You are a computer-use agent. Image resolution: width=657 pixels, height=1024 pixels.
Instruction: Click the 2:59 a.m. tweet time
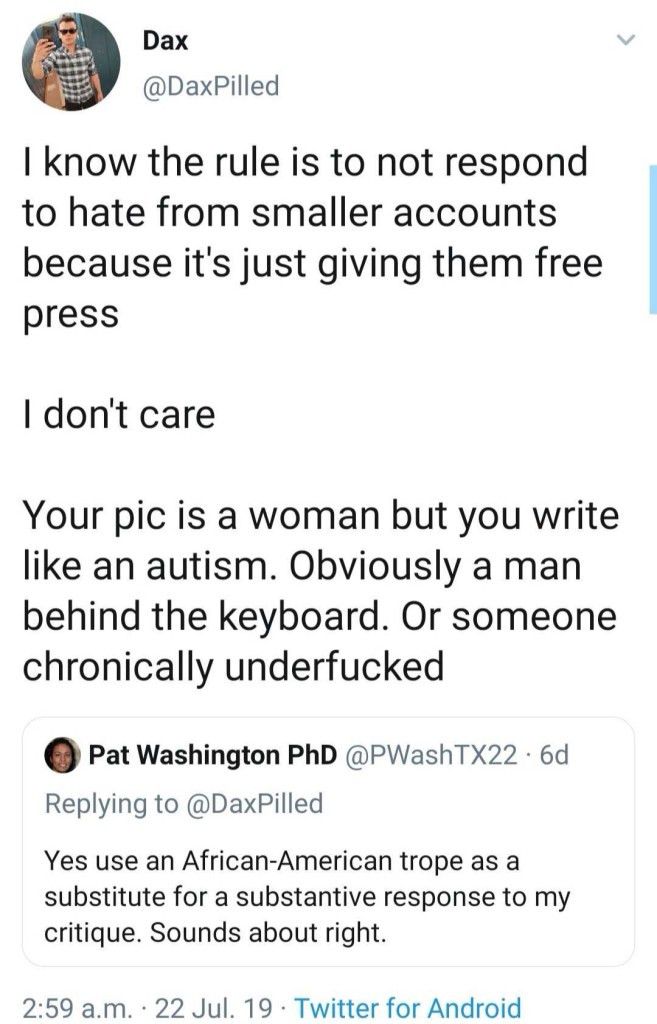click(75, 1005)
